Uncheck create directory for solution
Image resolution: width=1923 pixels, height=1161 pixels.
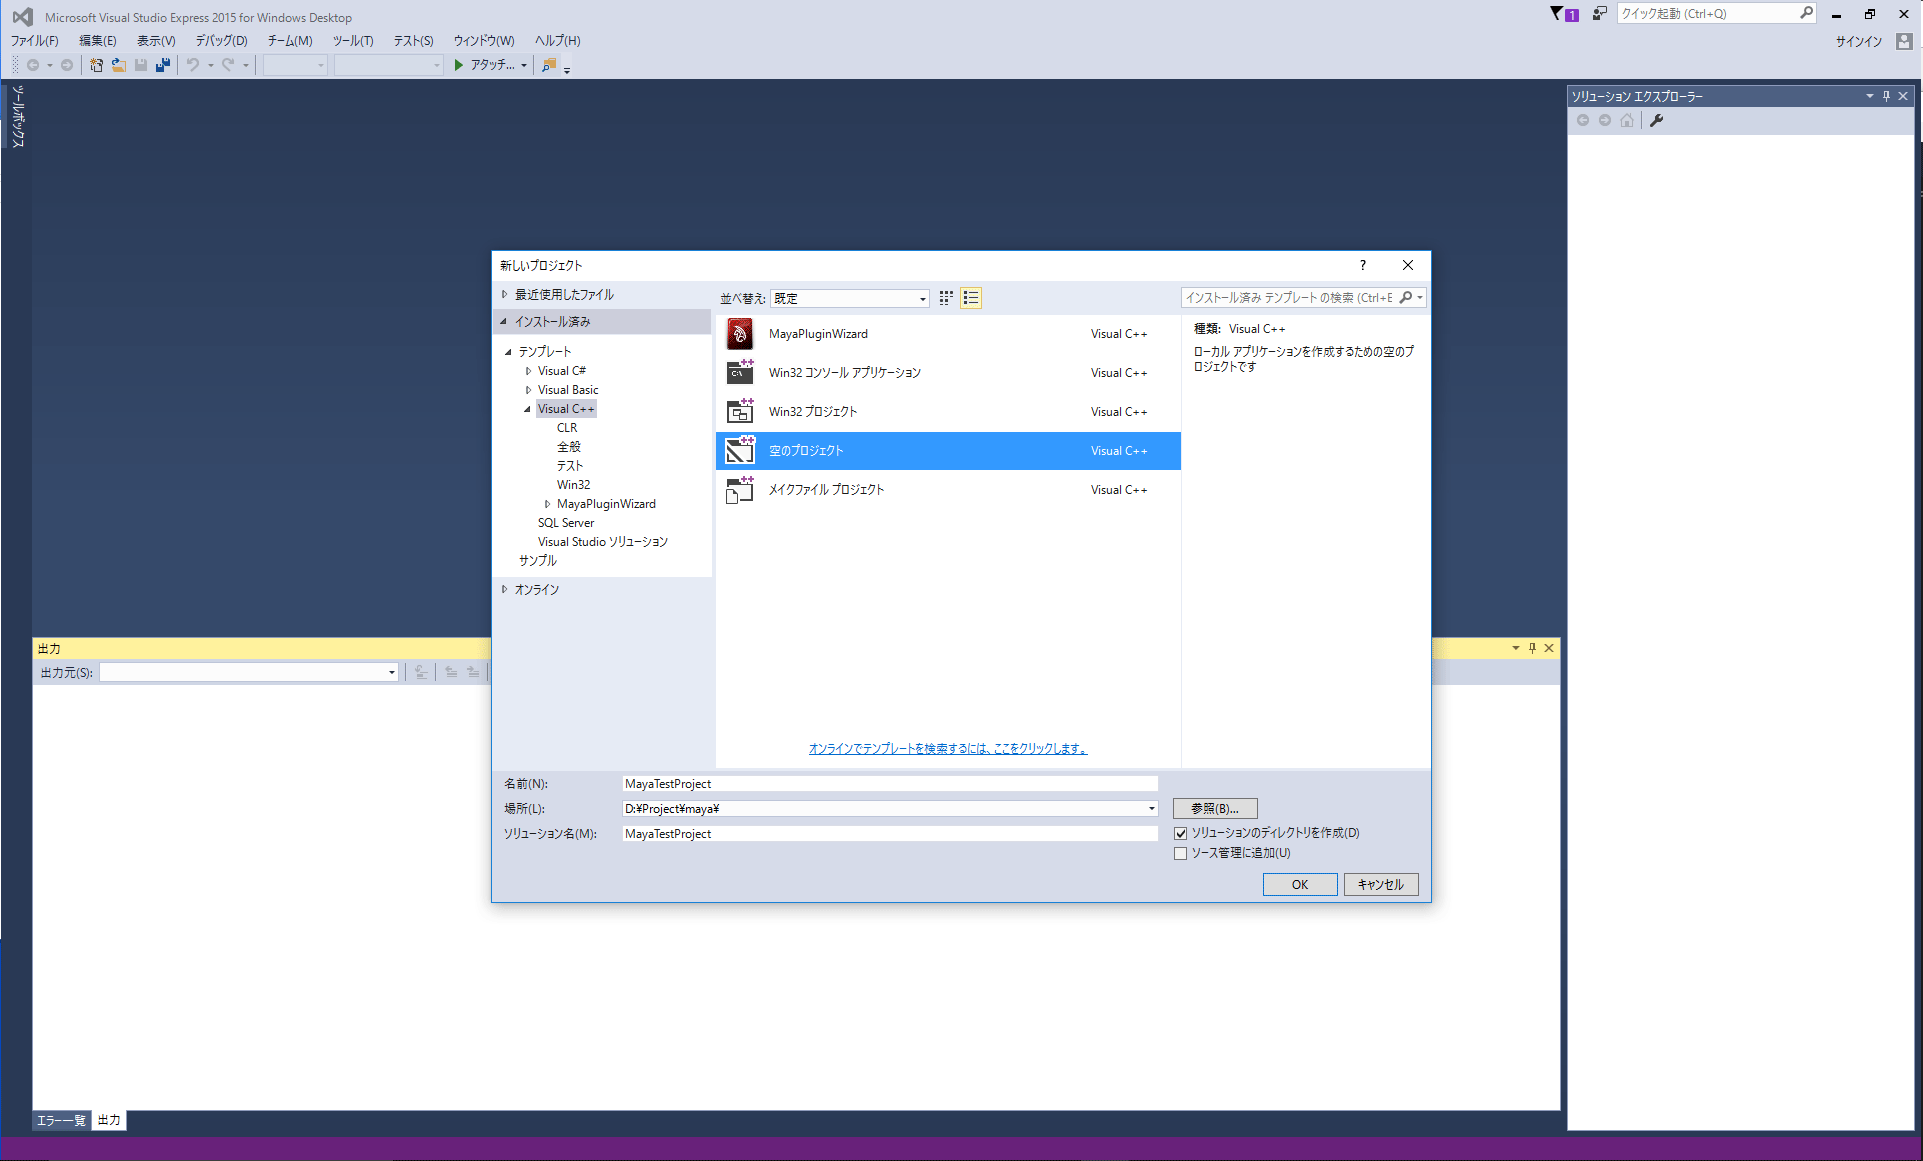1181,833
